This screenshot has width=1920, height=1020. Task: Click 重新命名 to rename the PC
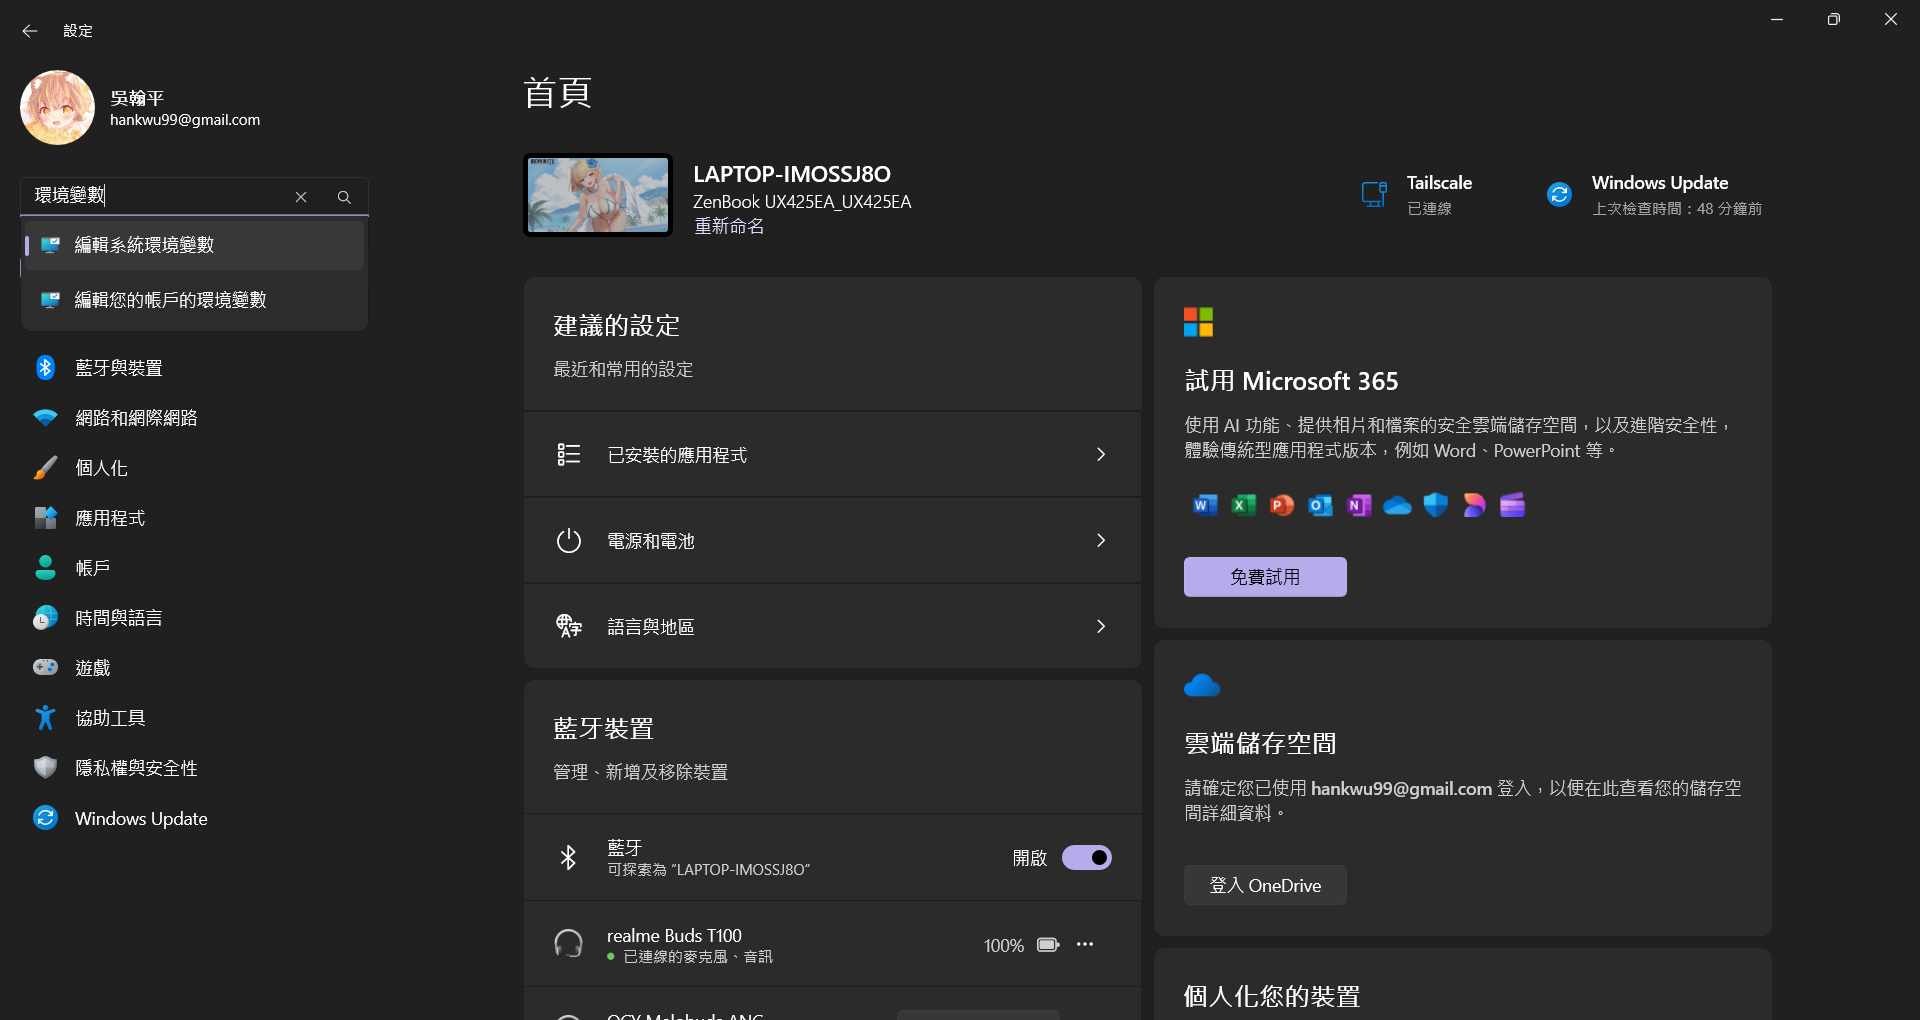point(729,227)
